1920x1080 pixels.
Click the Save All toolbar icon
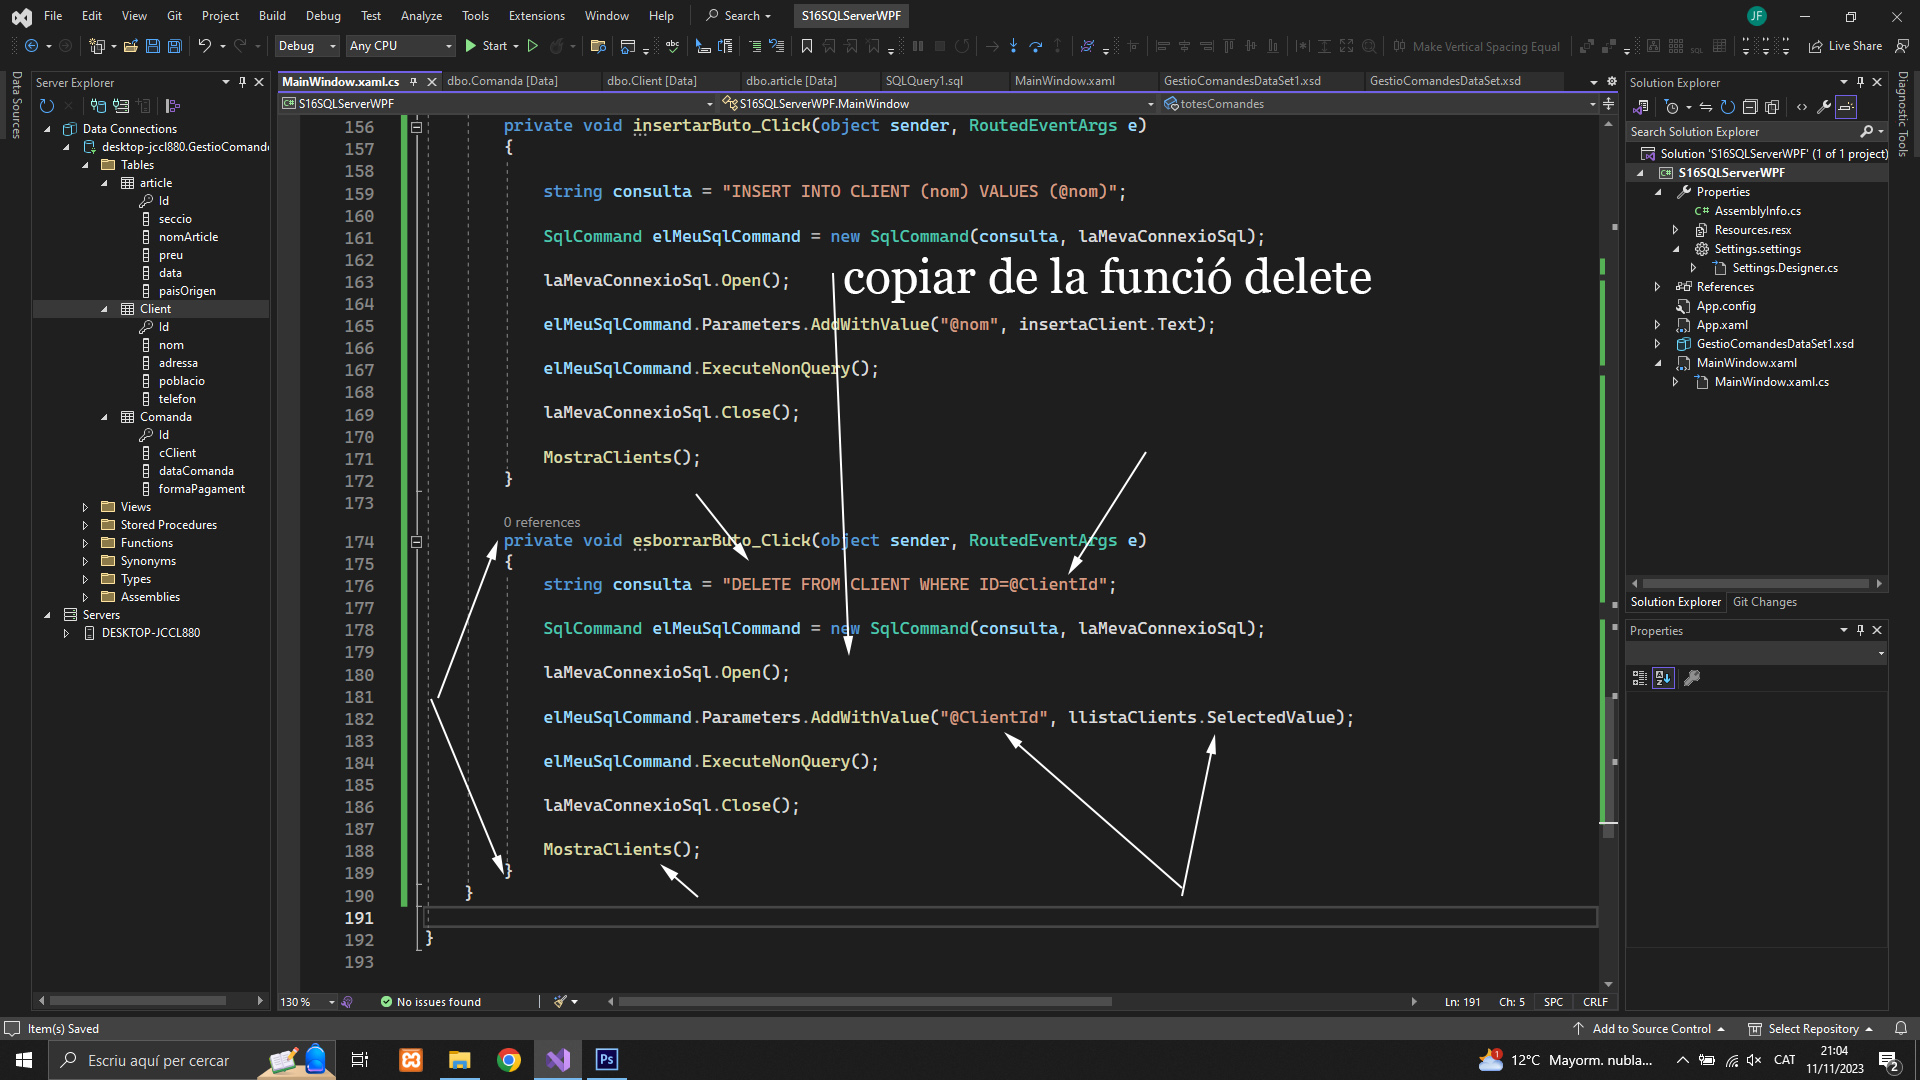pyautogui.click(x=175, y=46)
